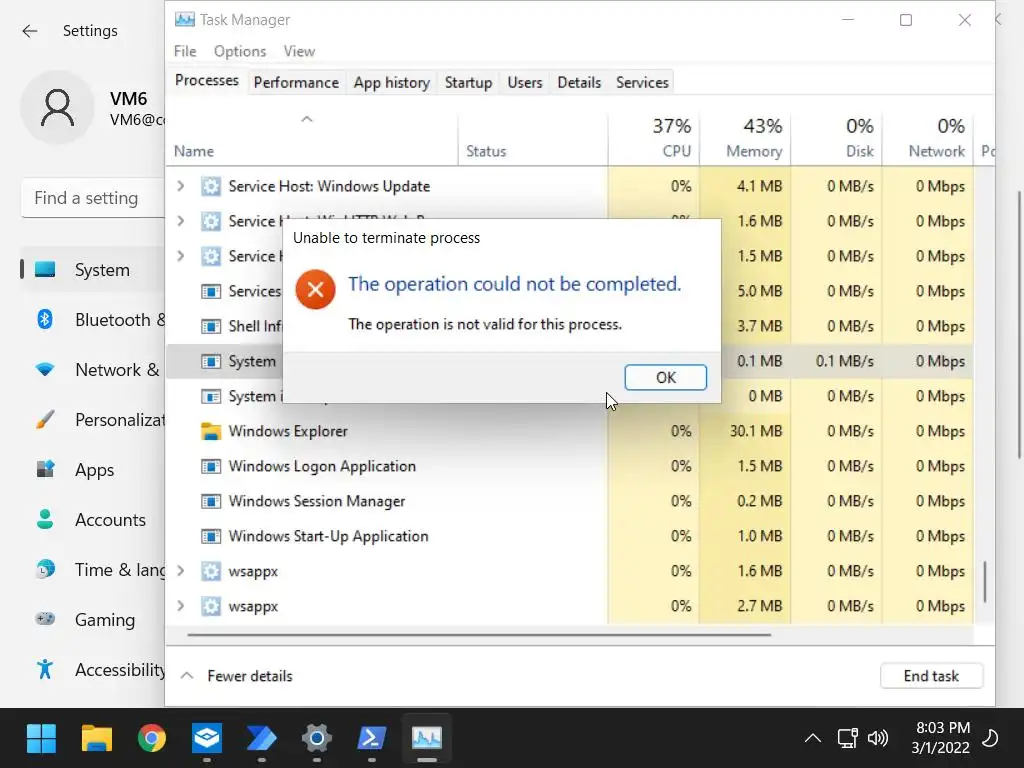Switch to the App history tab
Screen dimensions: 1024x768
392,82
